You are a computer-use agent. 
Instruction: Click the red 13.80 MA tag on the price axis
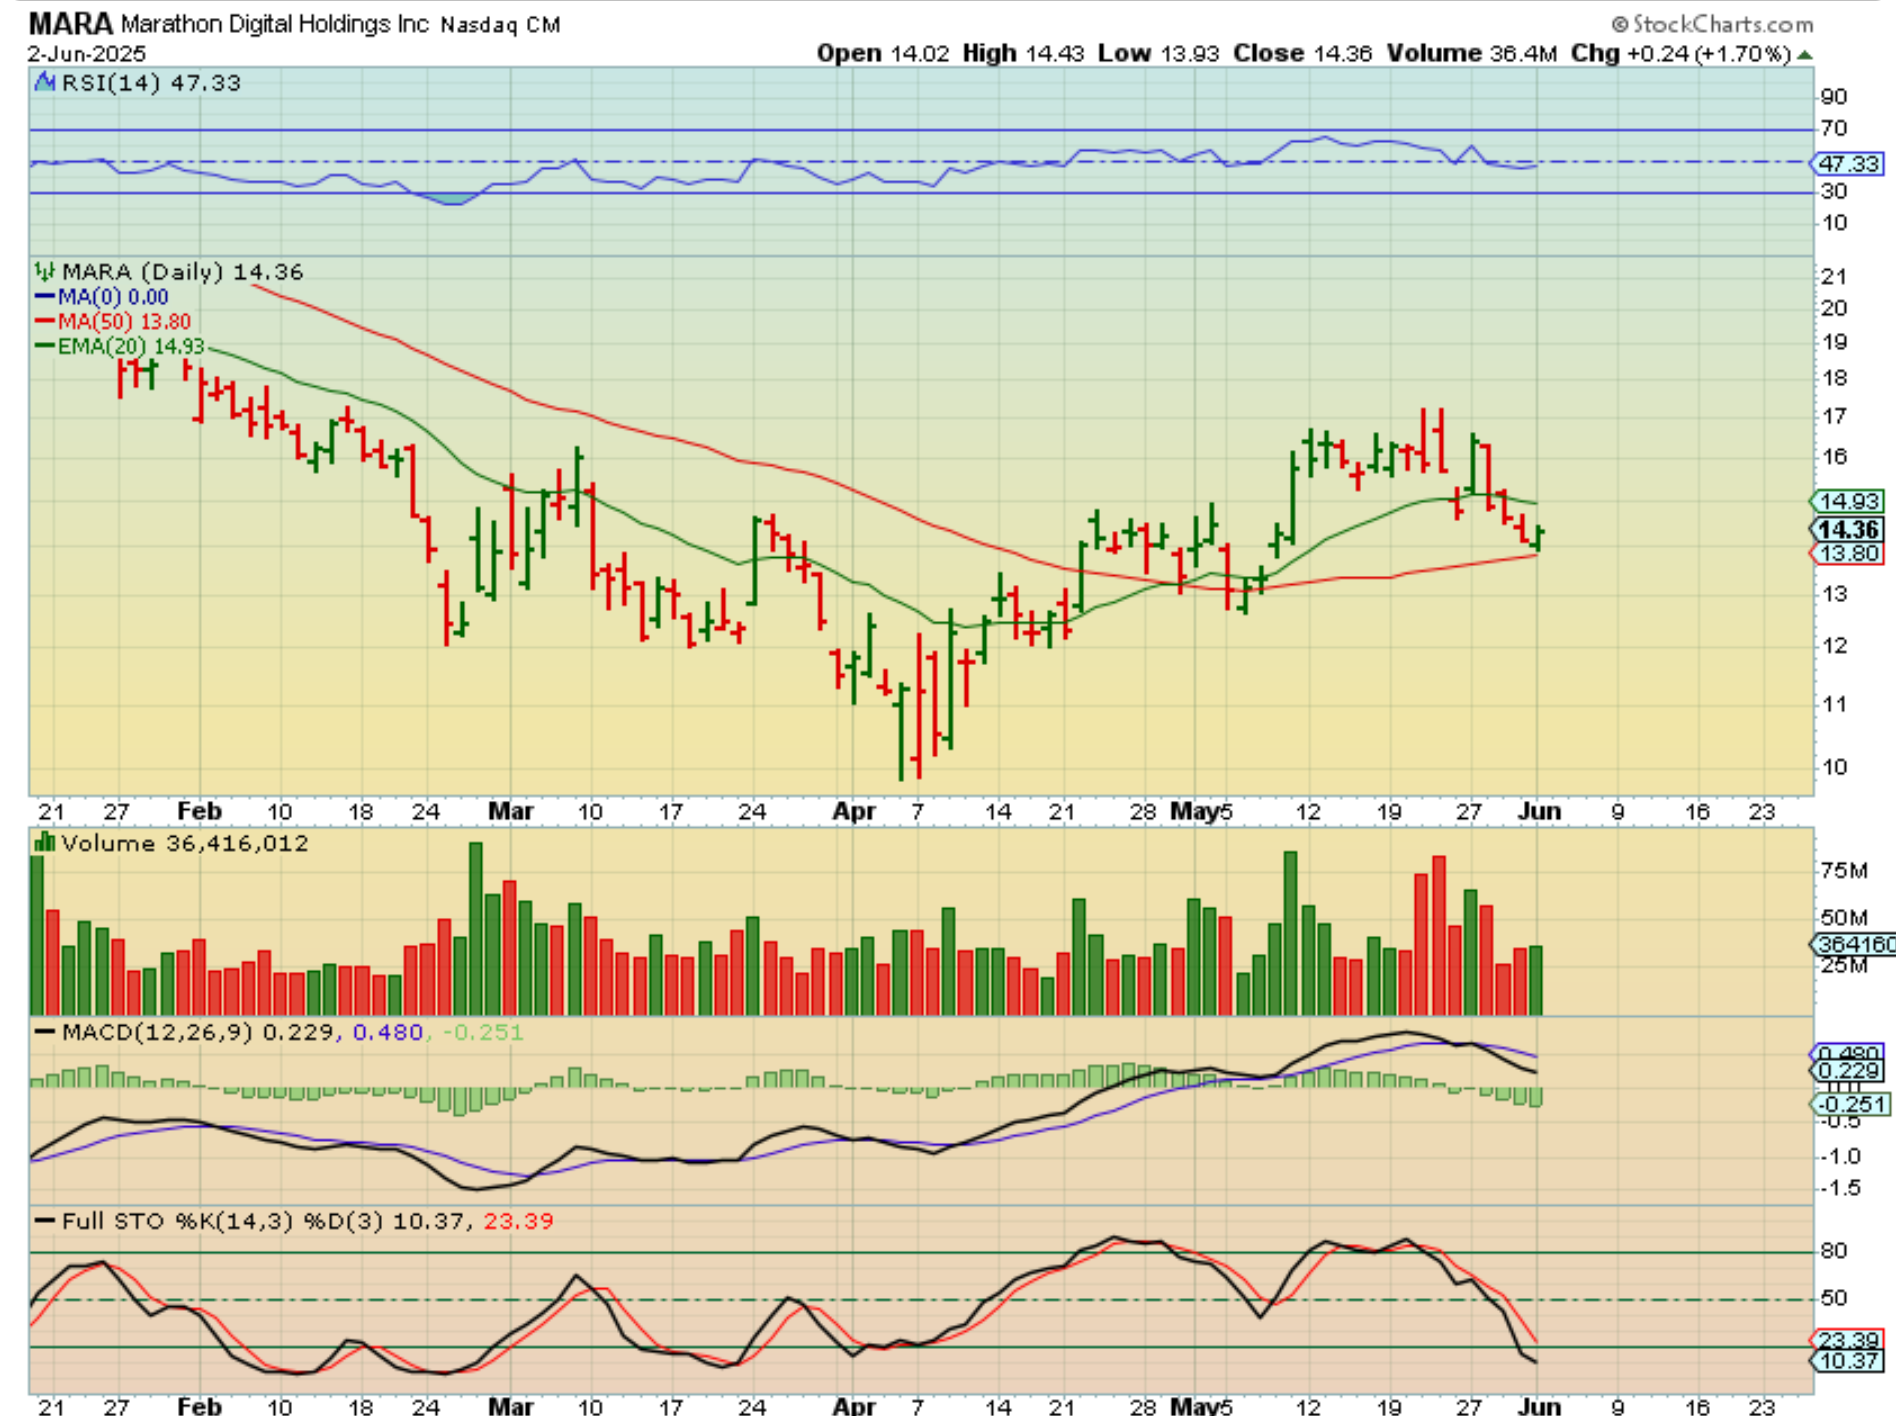(x=1849, y=553)
